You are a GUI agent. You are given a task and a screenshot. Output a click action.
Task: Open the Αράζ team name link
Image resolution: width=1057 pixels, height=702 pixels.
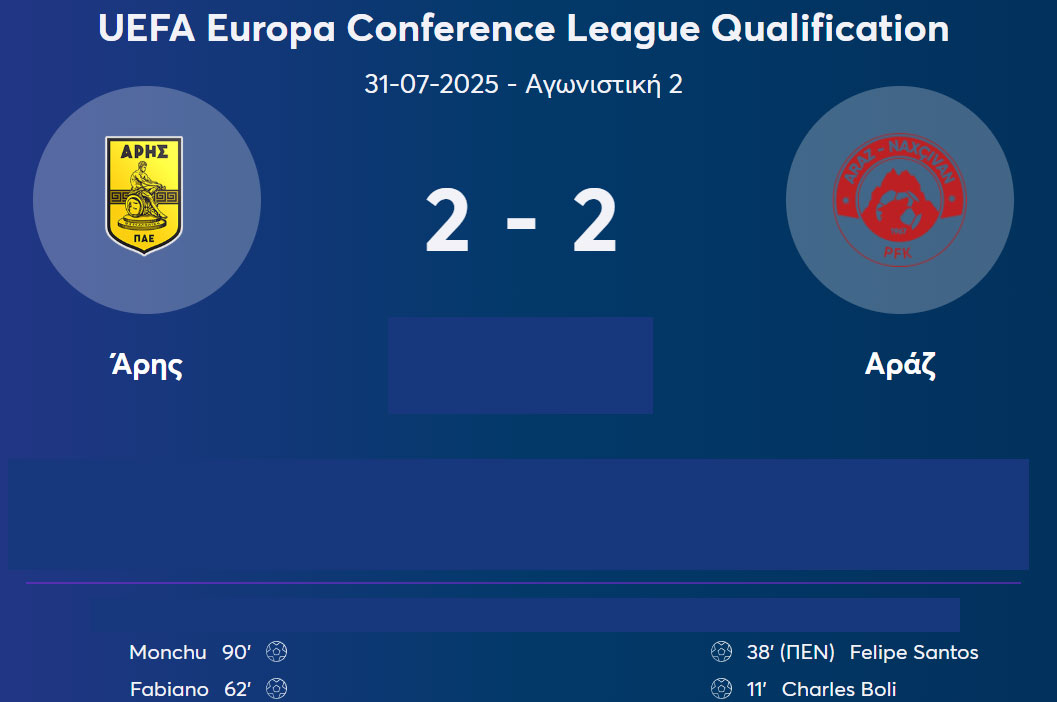click(900, 364)
